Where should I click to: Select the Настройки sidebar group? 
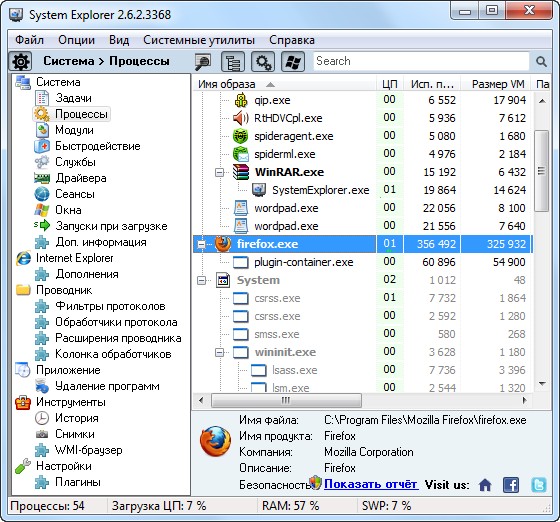(x=64, y=466)
